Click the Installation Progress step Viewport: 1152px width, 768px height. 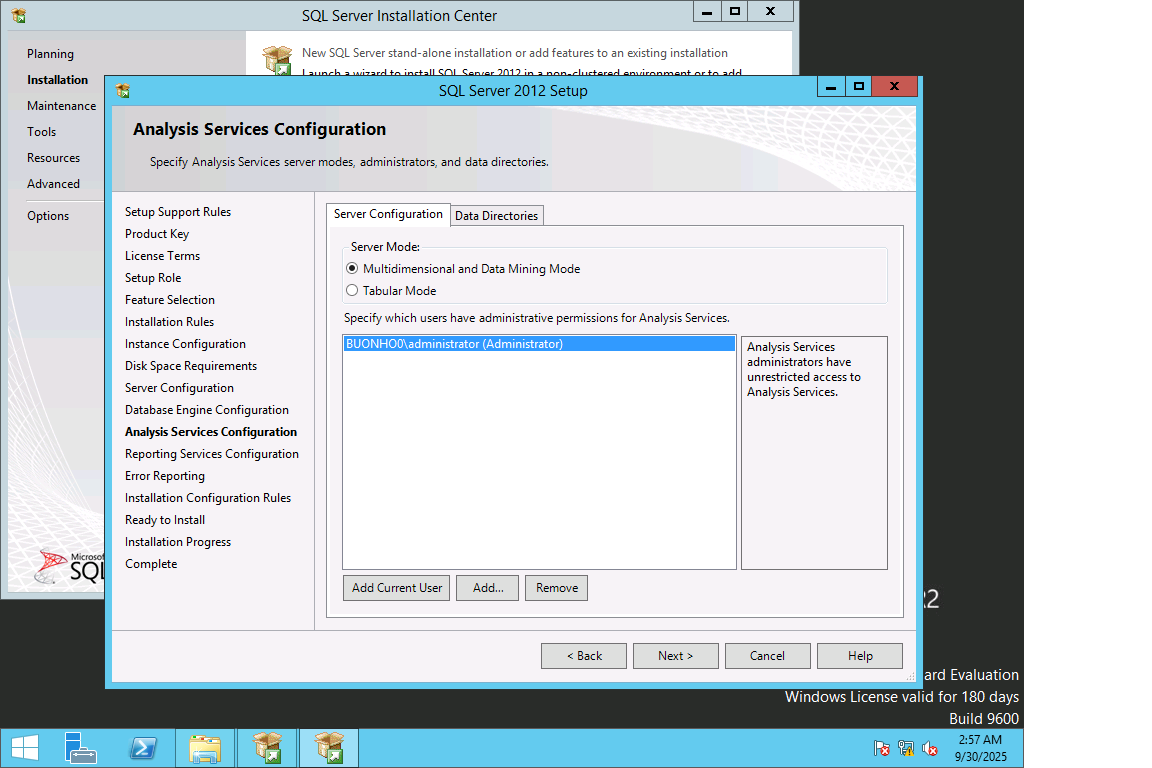pos(178,542)
